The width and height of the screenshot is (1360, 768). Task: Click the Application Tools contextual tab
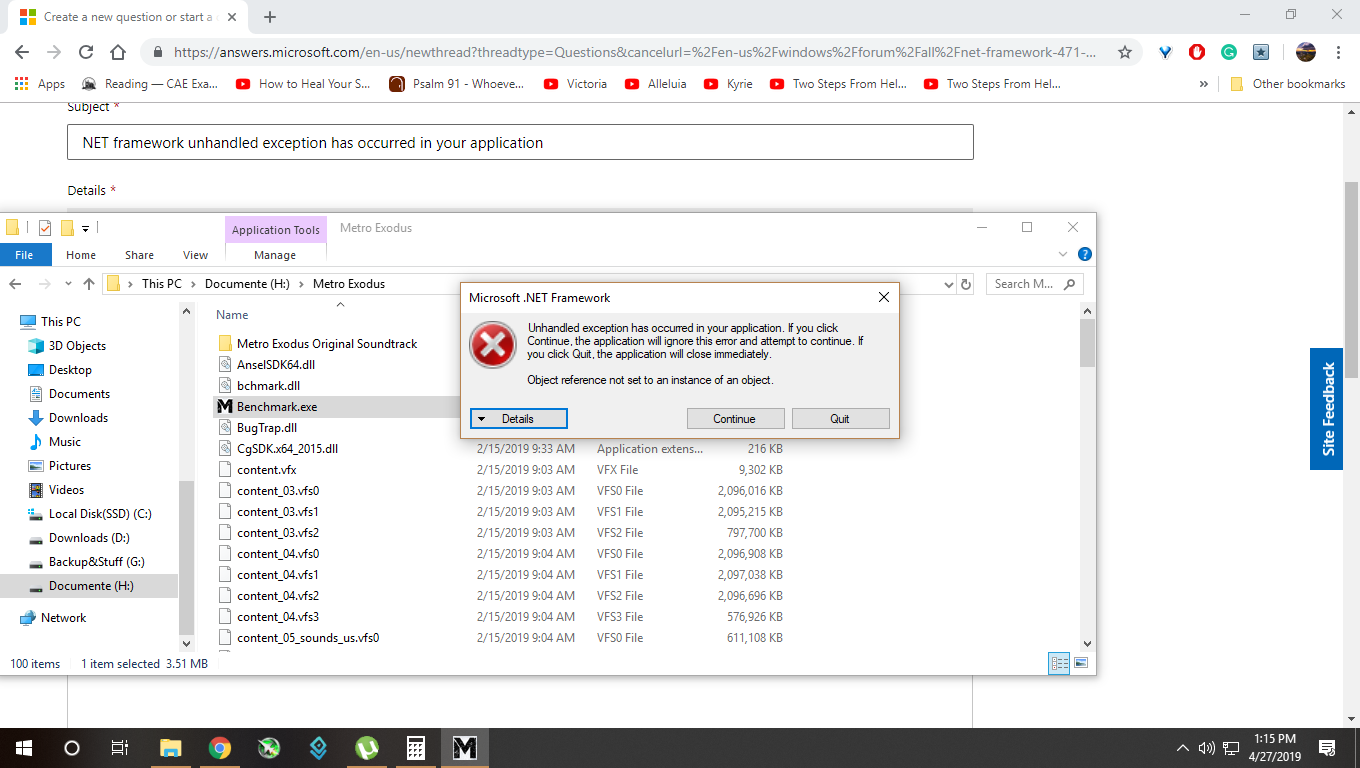[275, 230]
